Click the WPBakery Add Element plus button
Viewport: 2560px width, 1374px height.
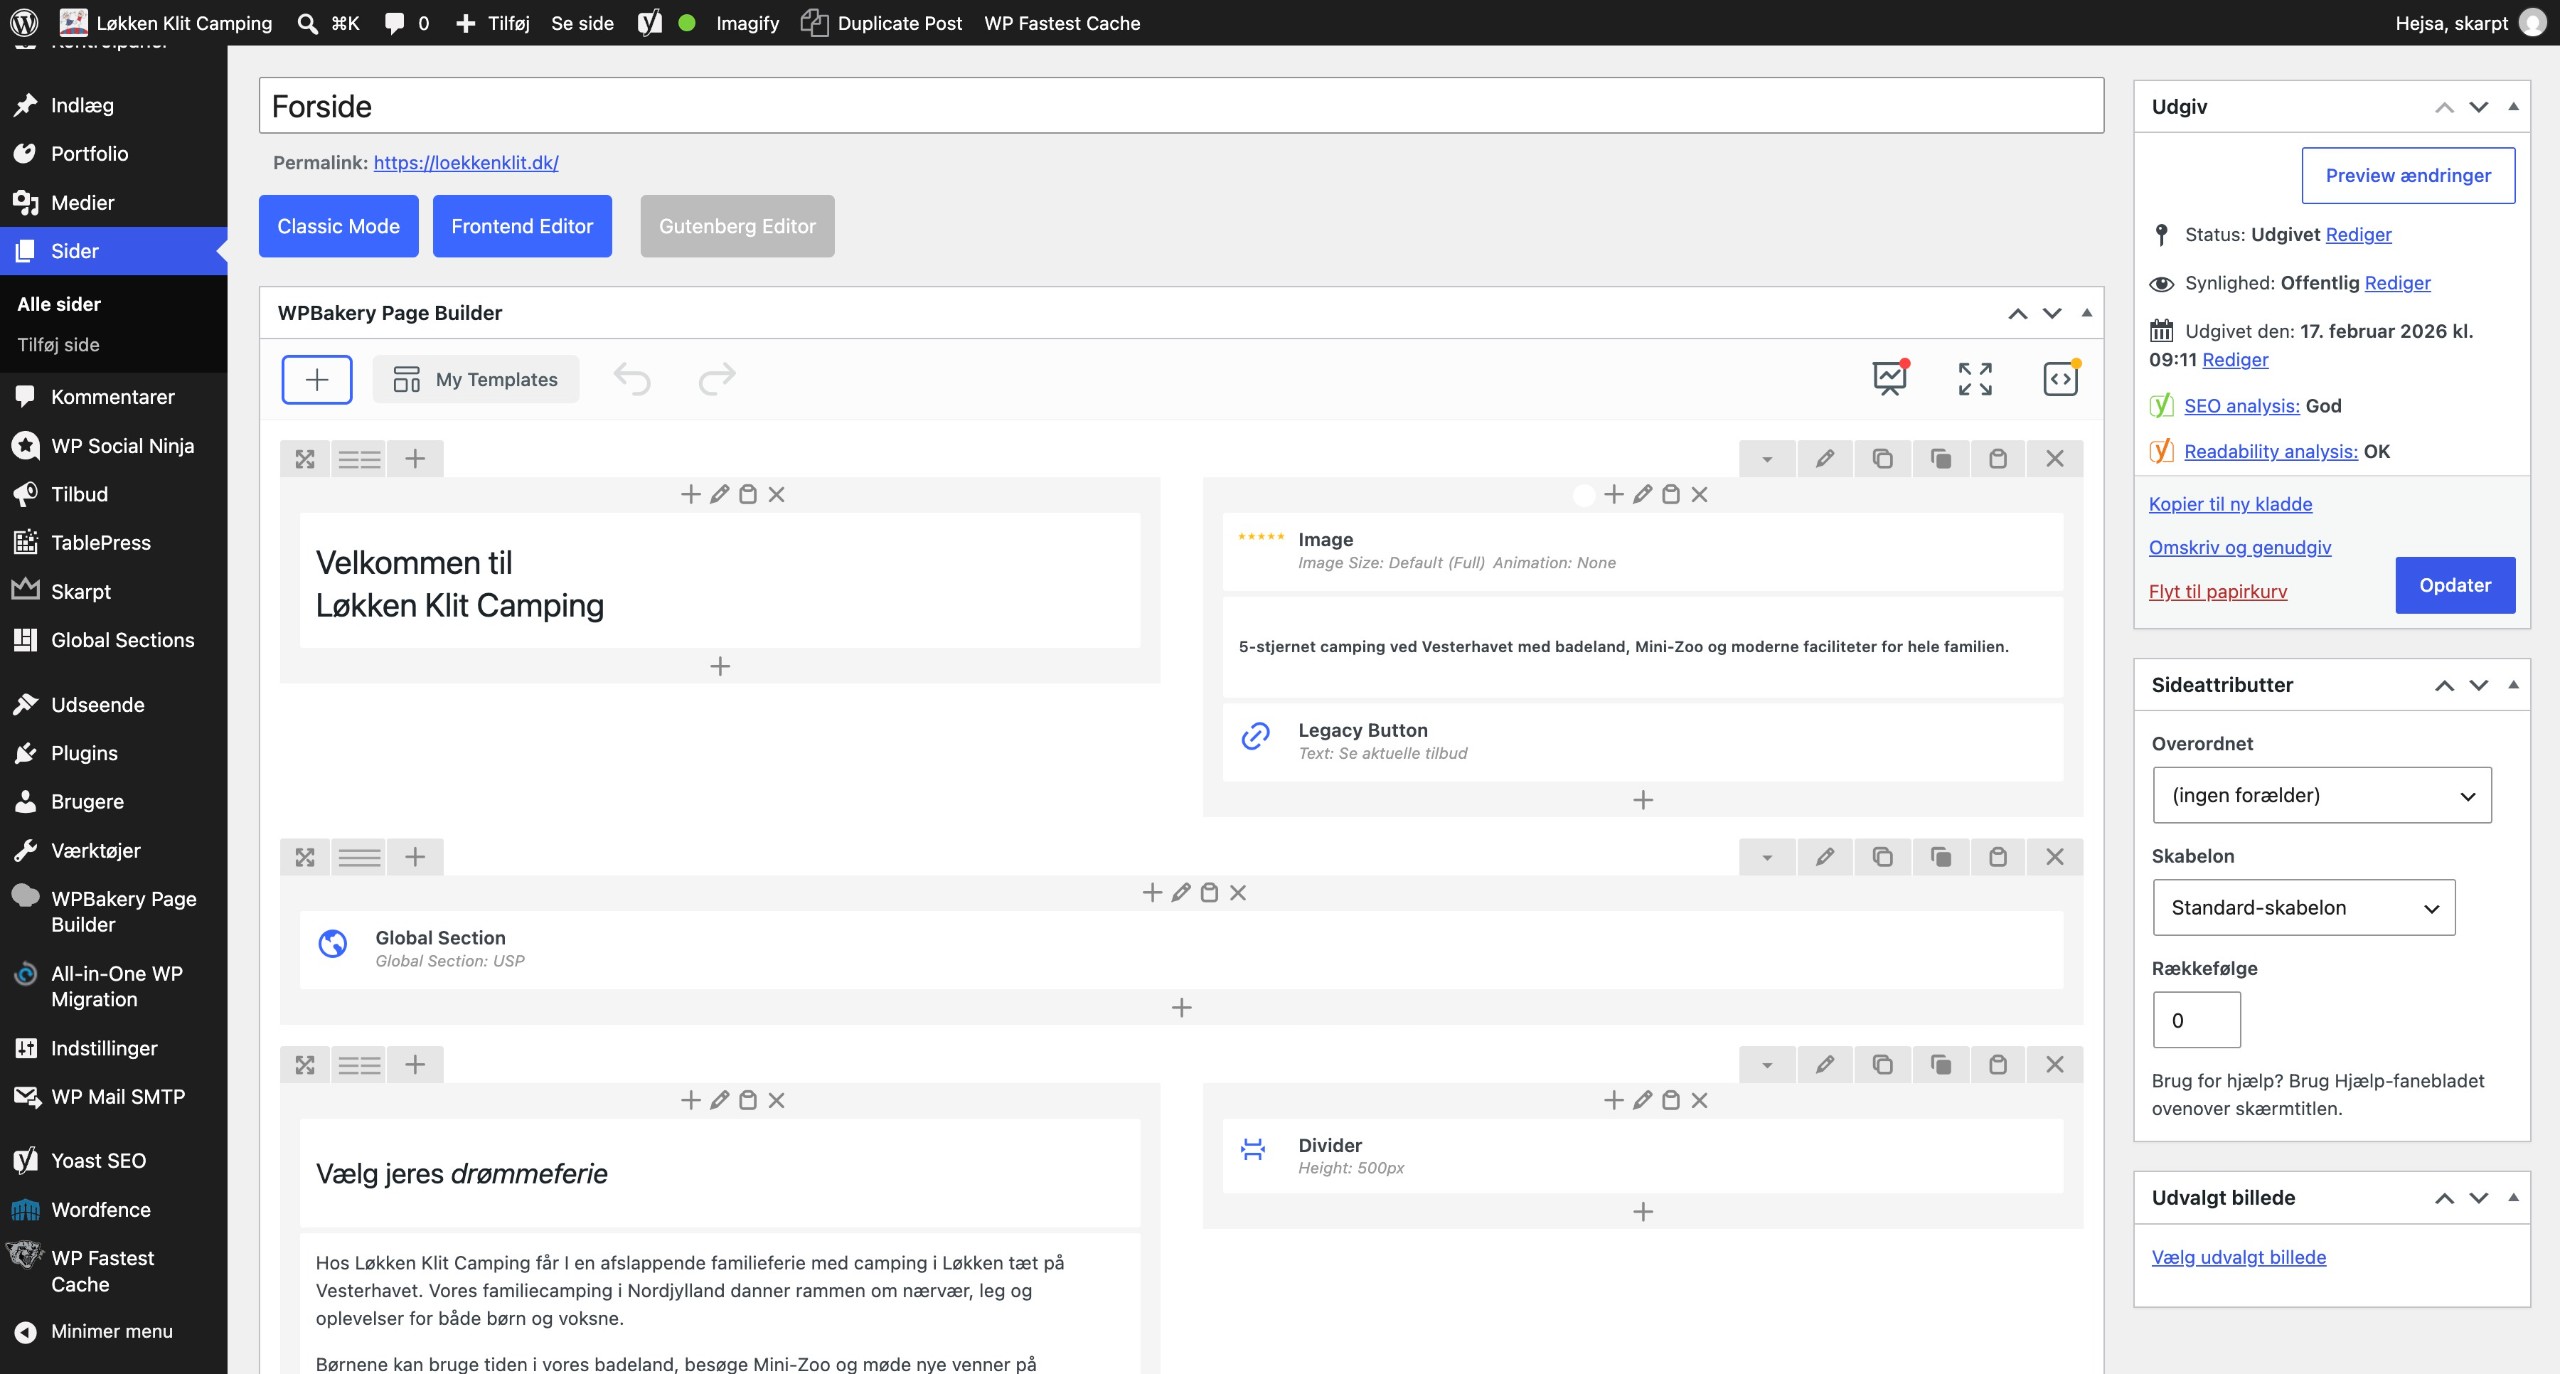point(317,379)
